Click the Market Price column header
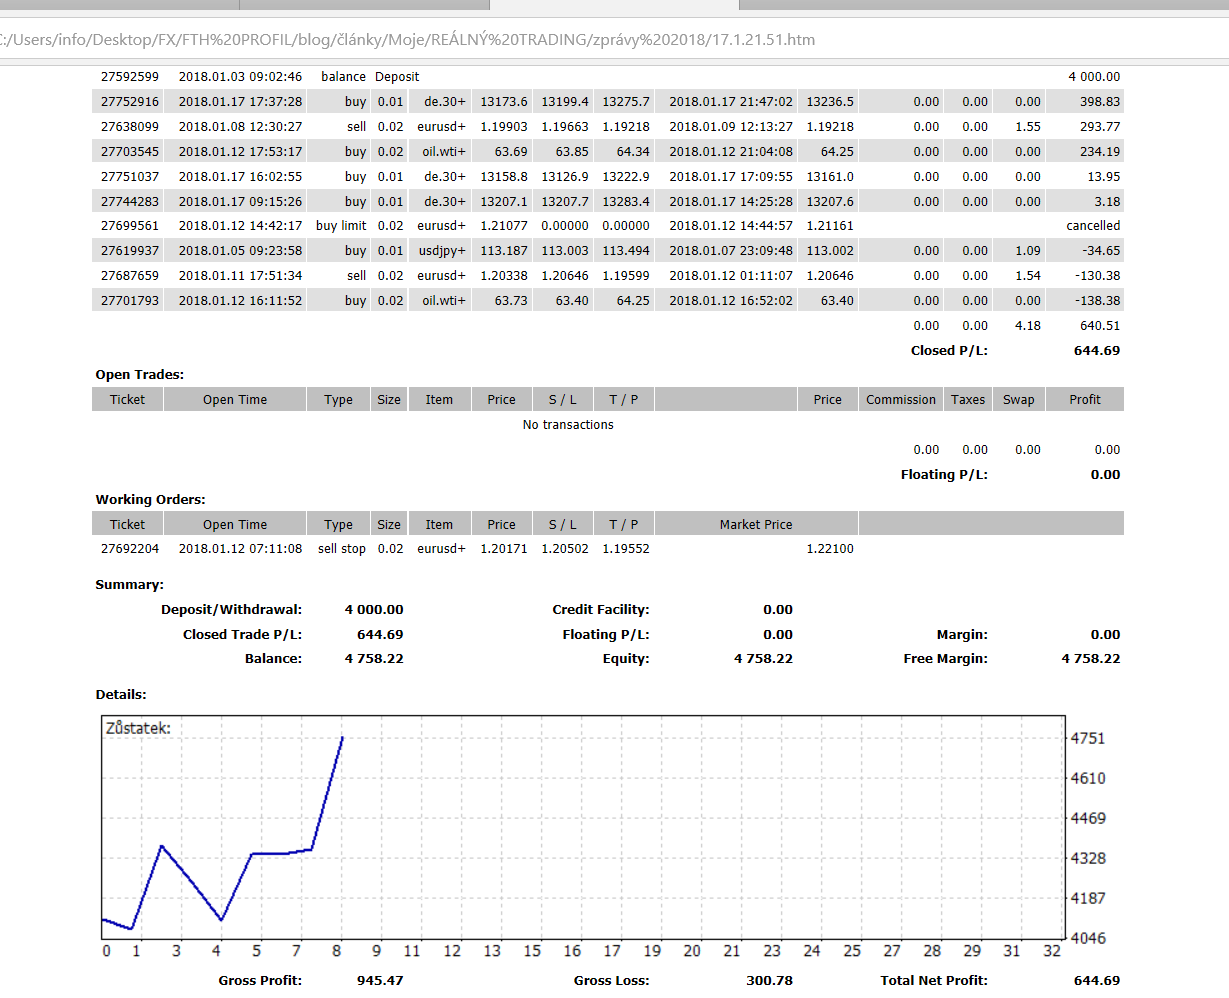The width and height of the screenshot is (1229, 998). tap(756, 525)
